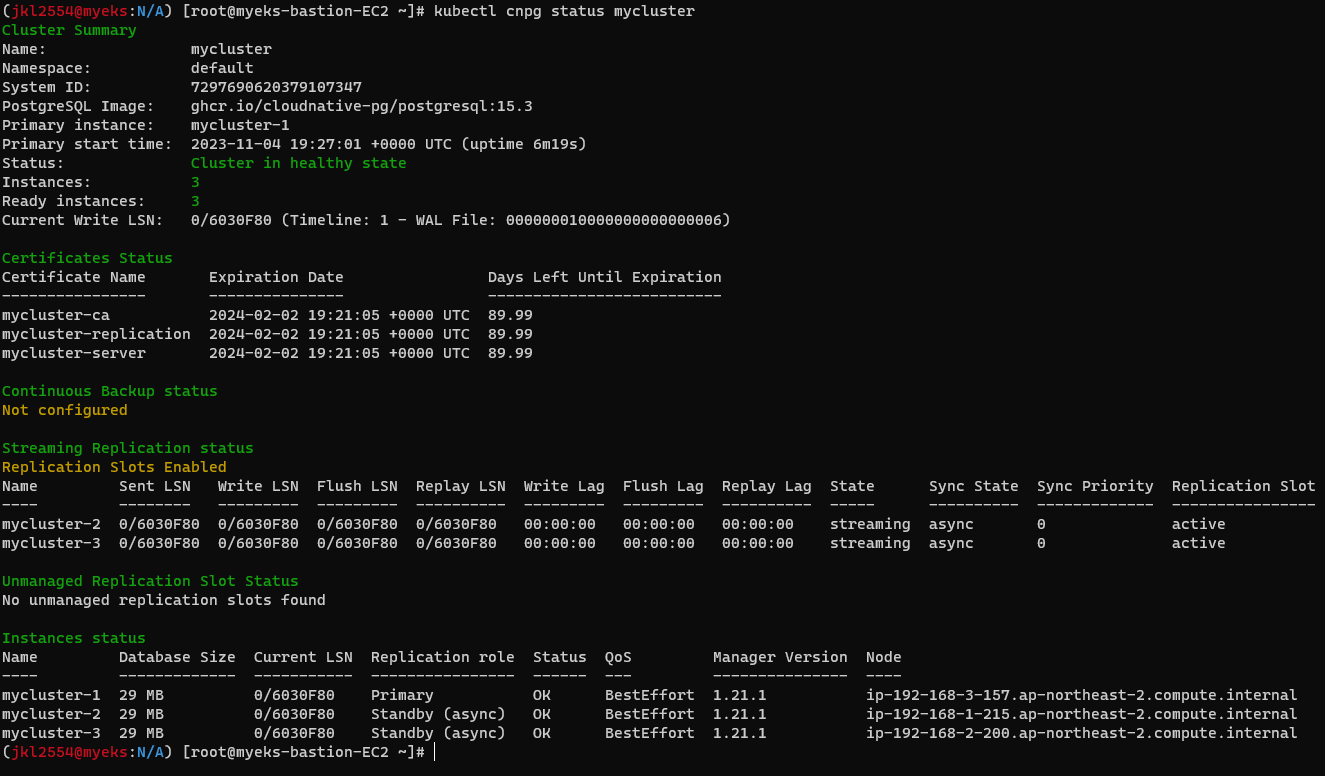Click 'Days Left Until Expiration' column header

pos(605,277)
